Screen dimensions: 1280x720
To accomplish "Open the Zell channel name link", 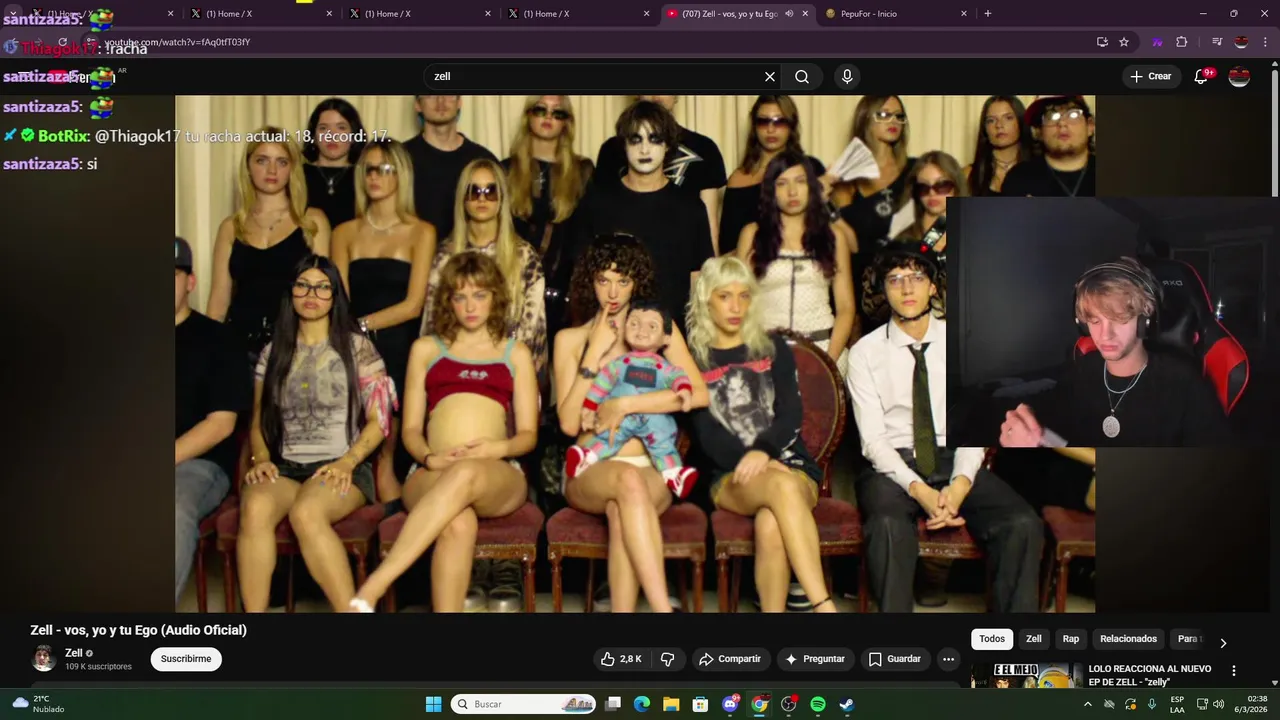I will coord(74,653).
